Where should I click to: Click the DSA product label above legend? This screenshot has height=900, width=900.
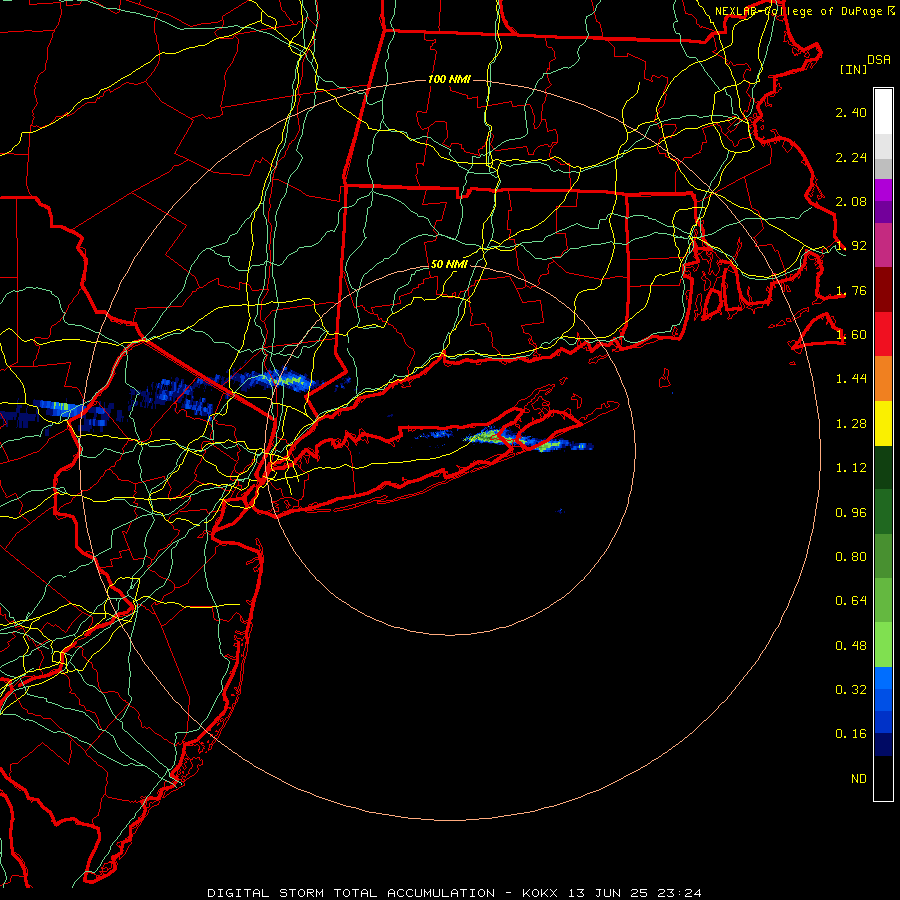(879, 60)
